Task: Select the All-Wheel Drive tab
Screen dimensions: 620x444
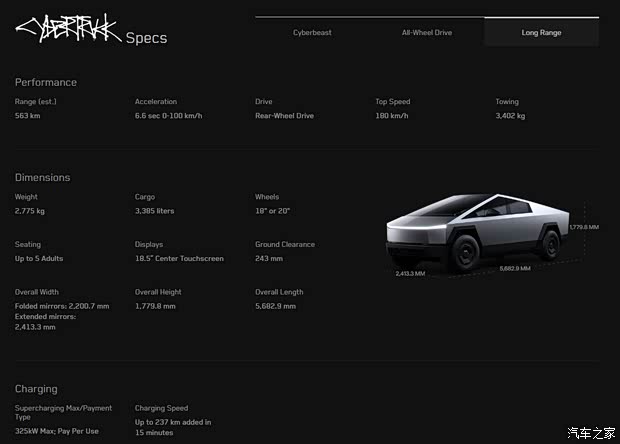Action: point(427,33)
